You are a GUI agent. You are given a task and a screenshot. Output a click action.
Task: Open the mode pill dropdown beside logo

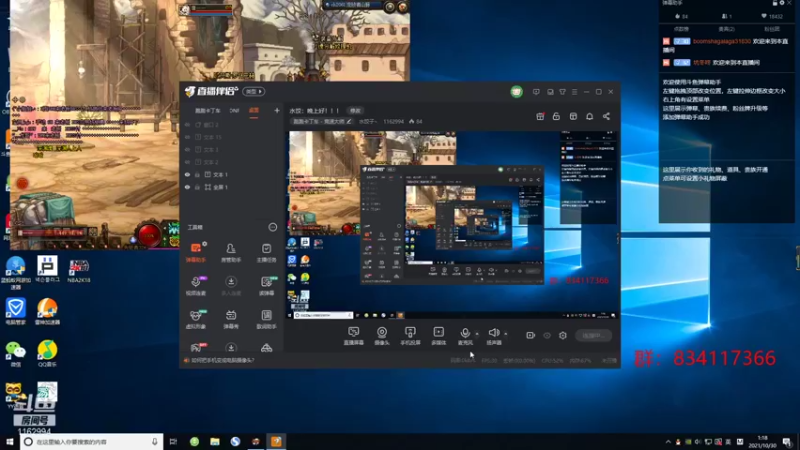[x=254, y=92]
